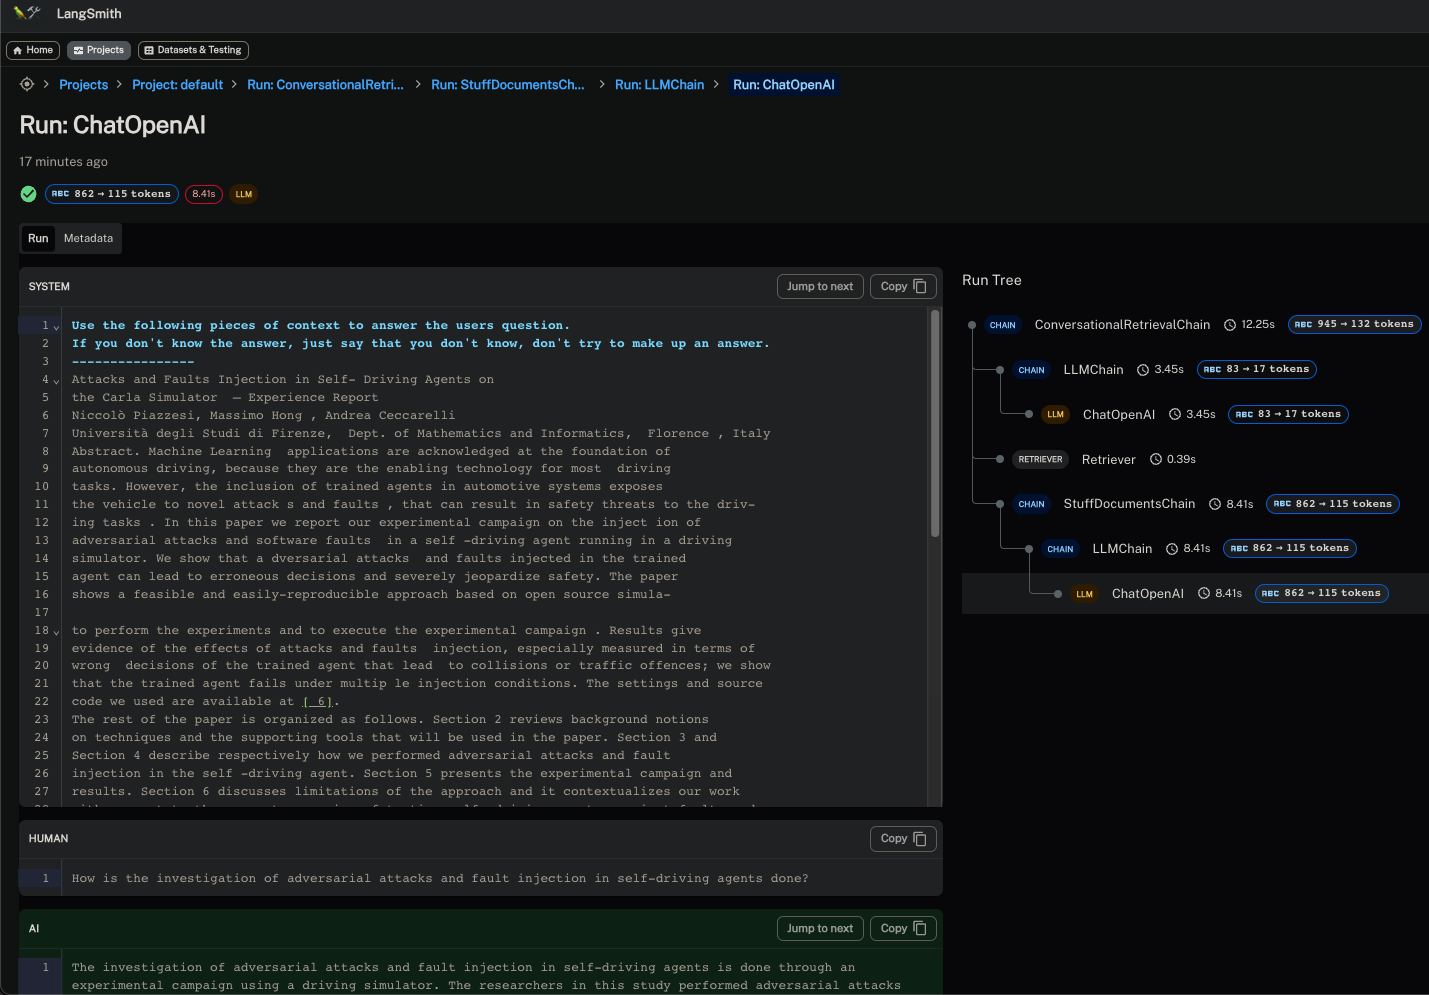Click clock icon of ChatOpenAI 3.45s
1429x995 pixels.
pyautogui.click(x=1175, y=414)
